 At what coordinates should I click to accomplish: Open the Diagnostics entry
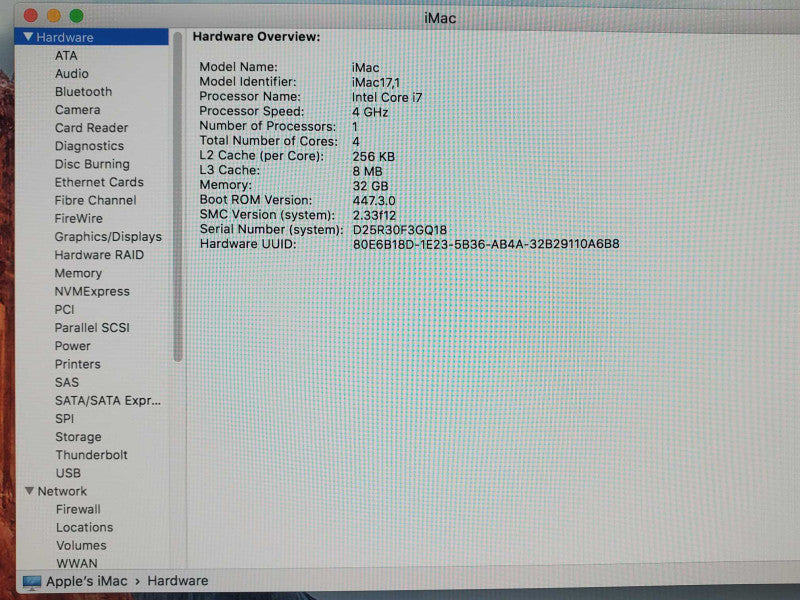point(90,146)
